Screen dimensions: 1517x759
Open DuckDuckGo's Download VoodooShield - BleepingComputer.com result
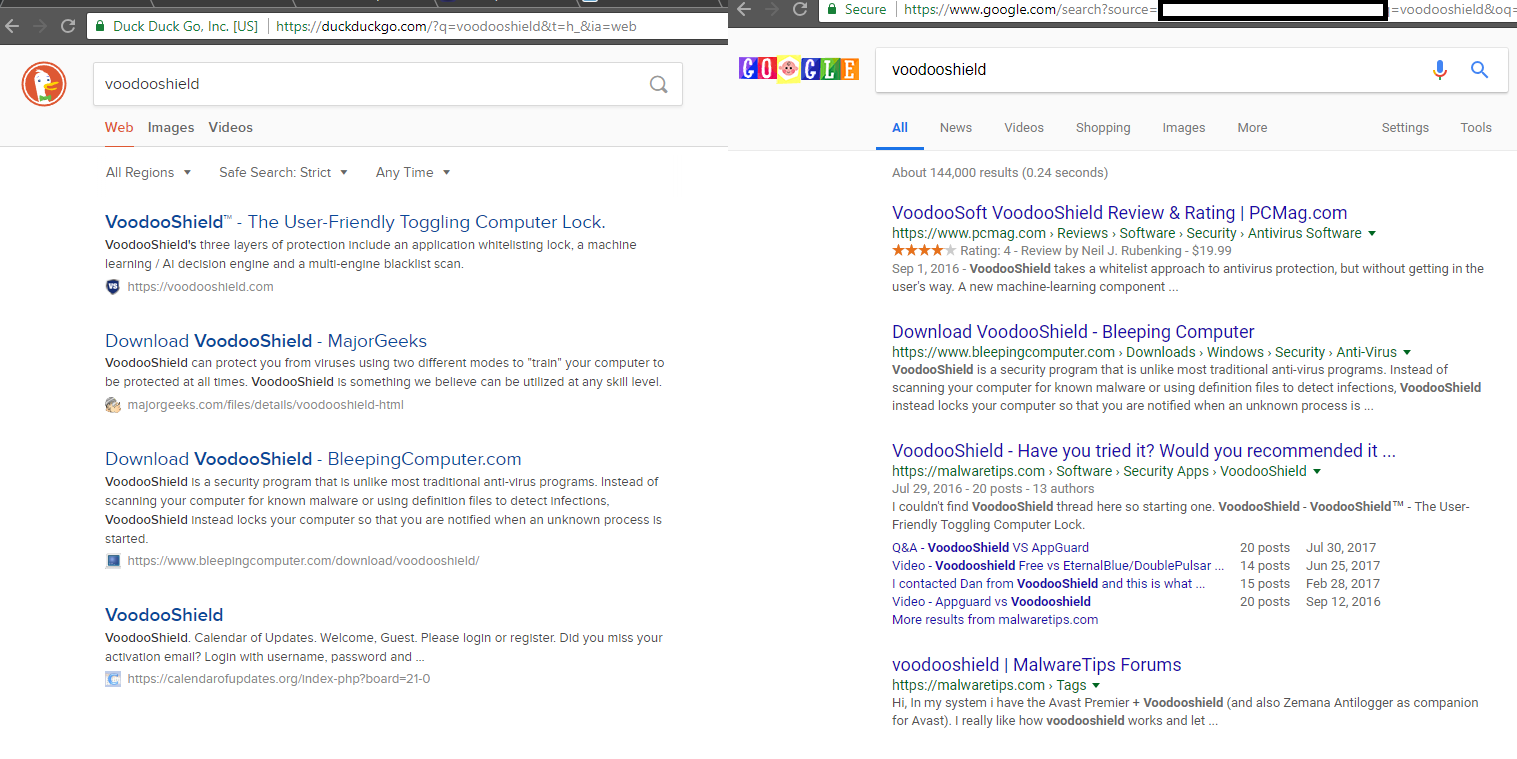[313, 459]
